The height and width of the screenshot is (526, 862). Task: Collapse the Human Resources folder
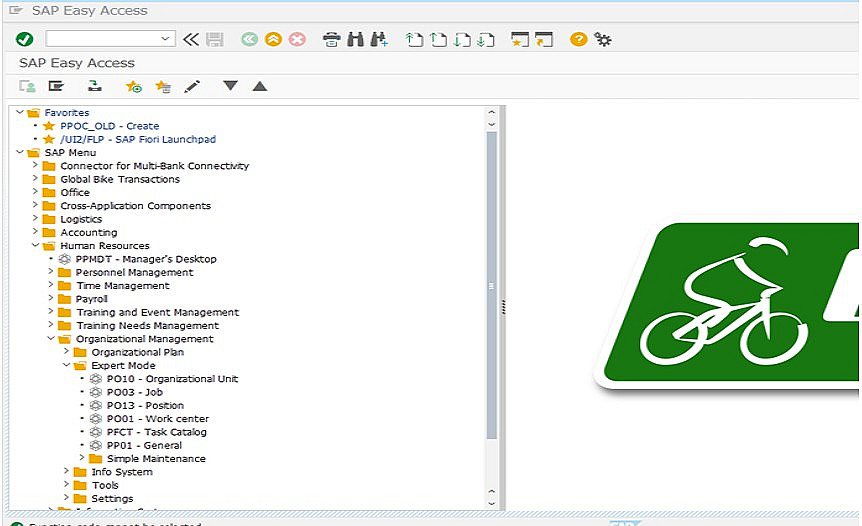pos(35,245)
